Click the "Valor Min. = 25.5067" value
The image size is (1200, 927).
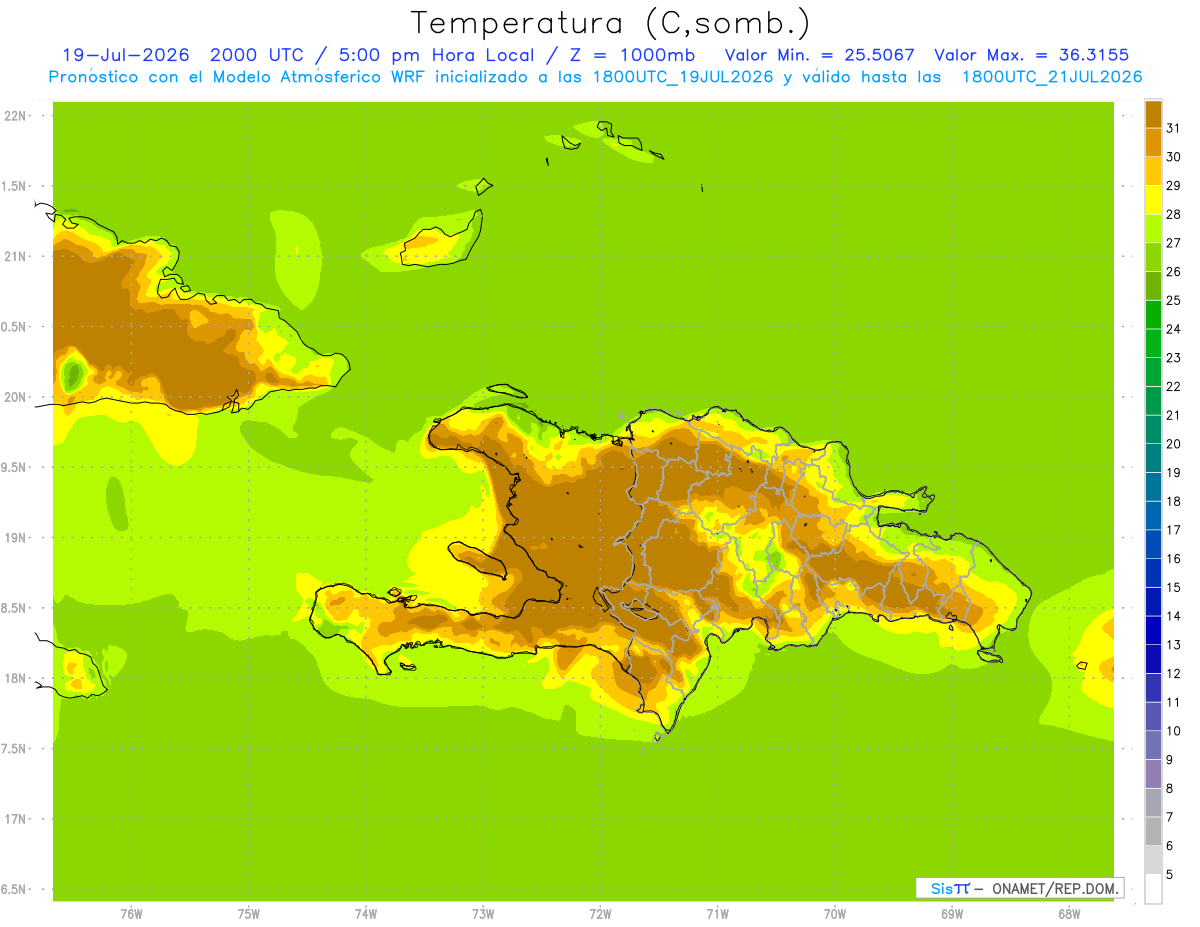(820, 55)
